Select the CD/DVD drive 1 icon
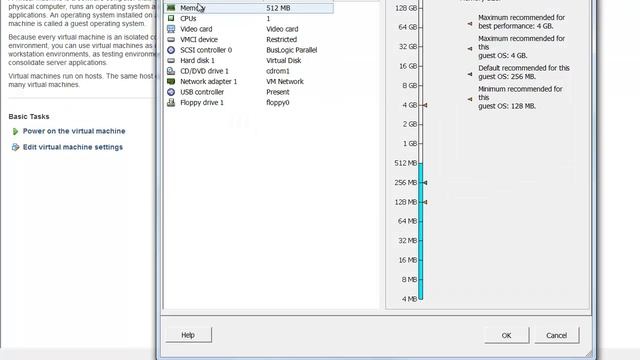Screen dimensions: 640x360 tap(171, 71)
